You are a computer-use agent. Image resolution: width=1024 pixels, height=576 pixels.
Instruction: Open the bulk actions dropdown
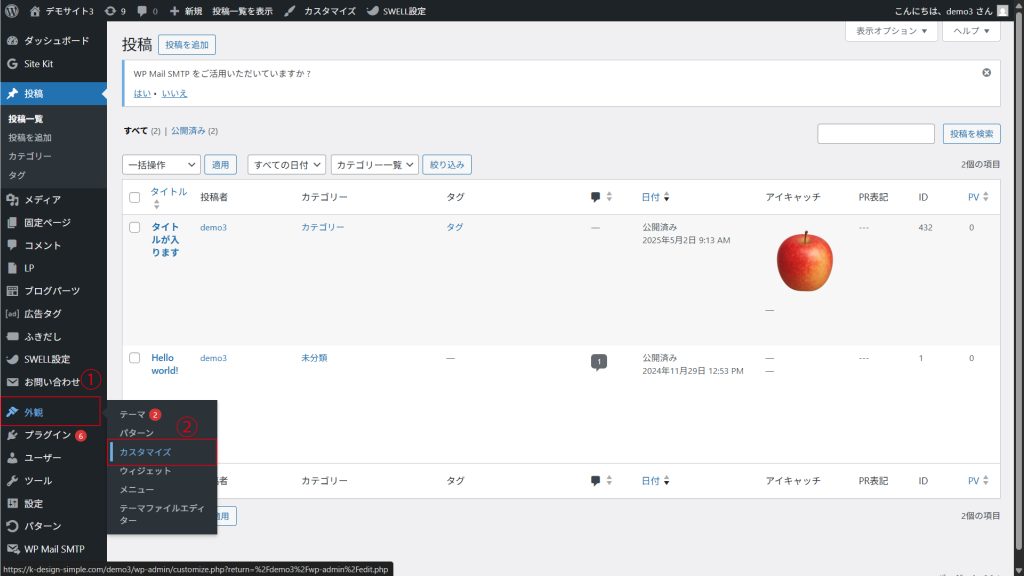tap(161, 164)
